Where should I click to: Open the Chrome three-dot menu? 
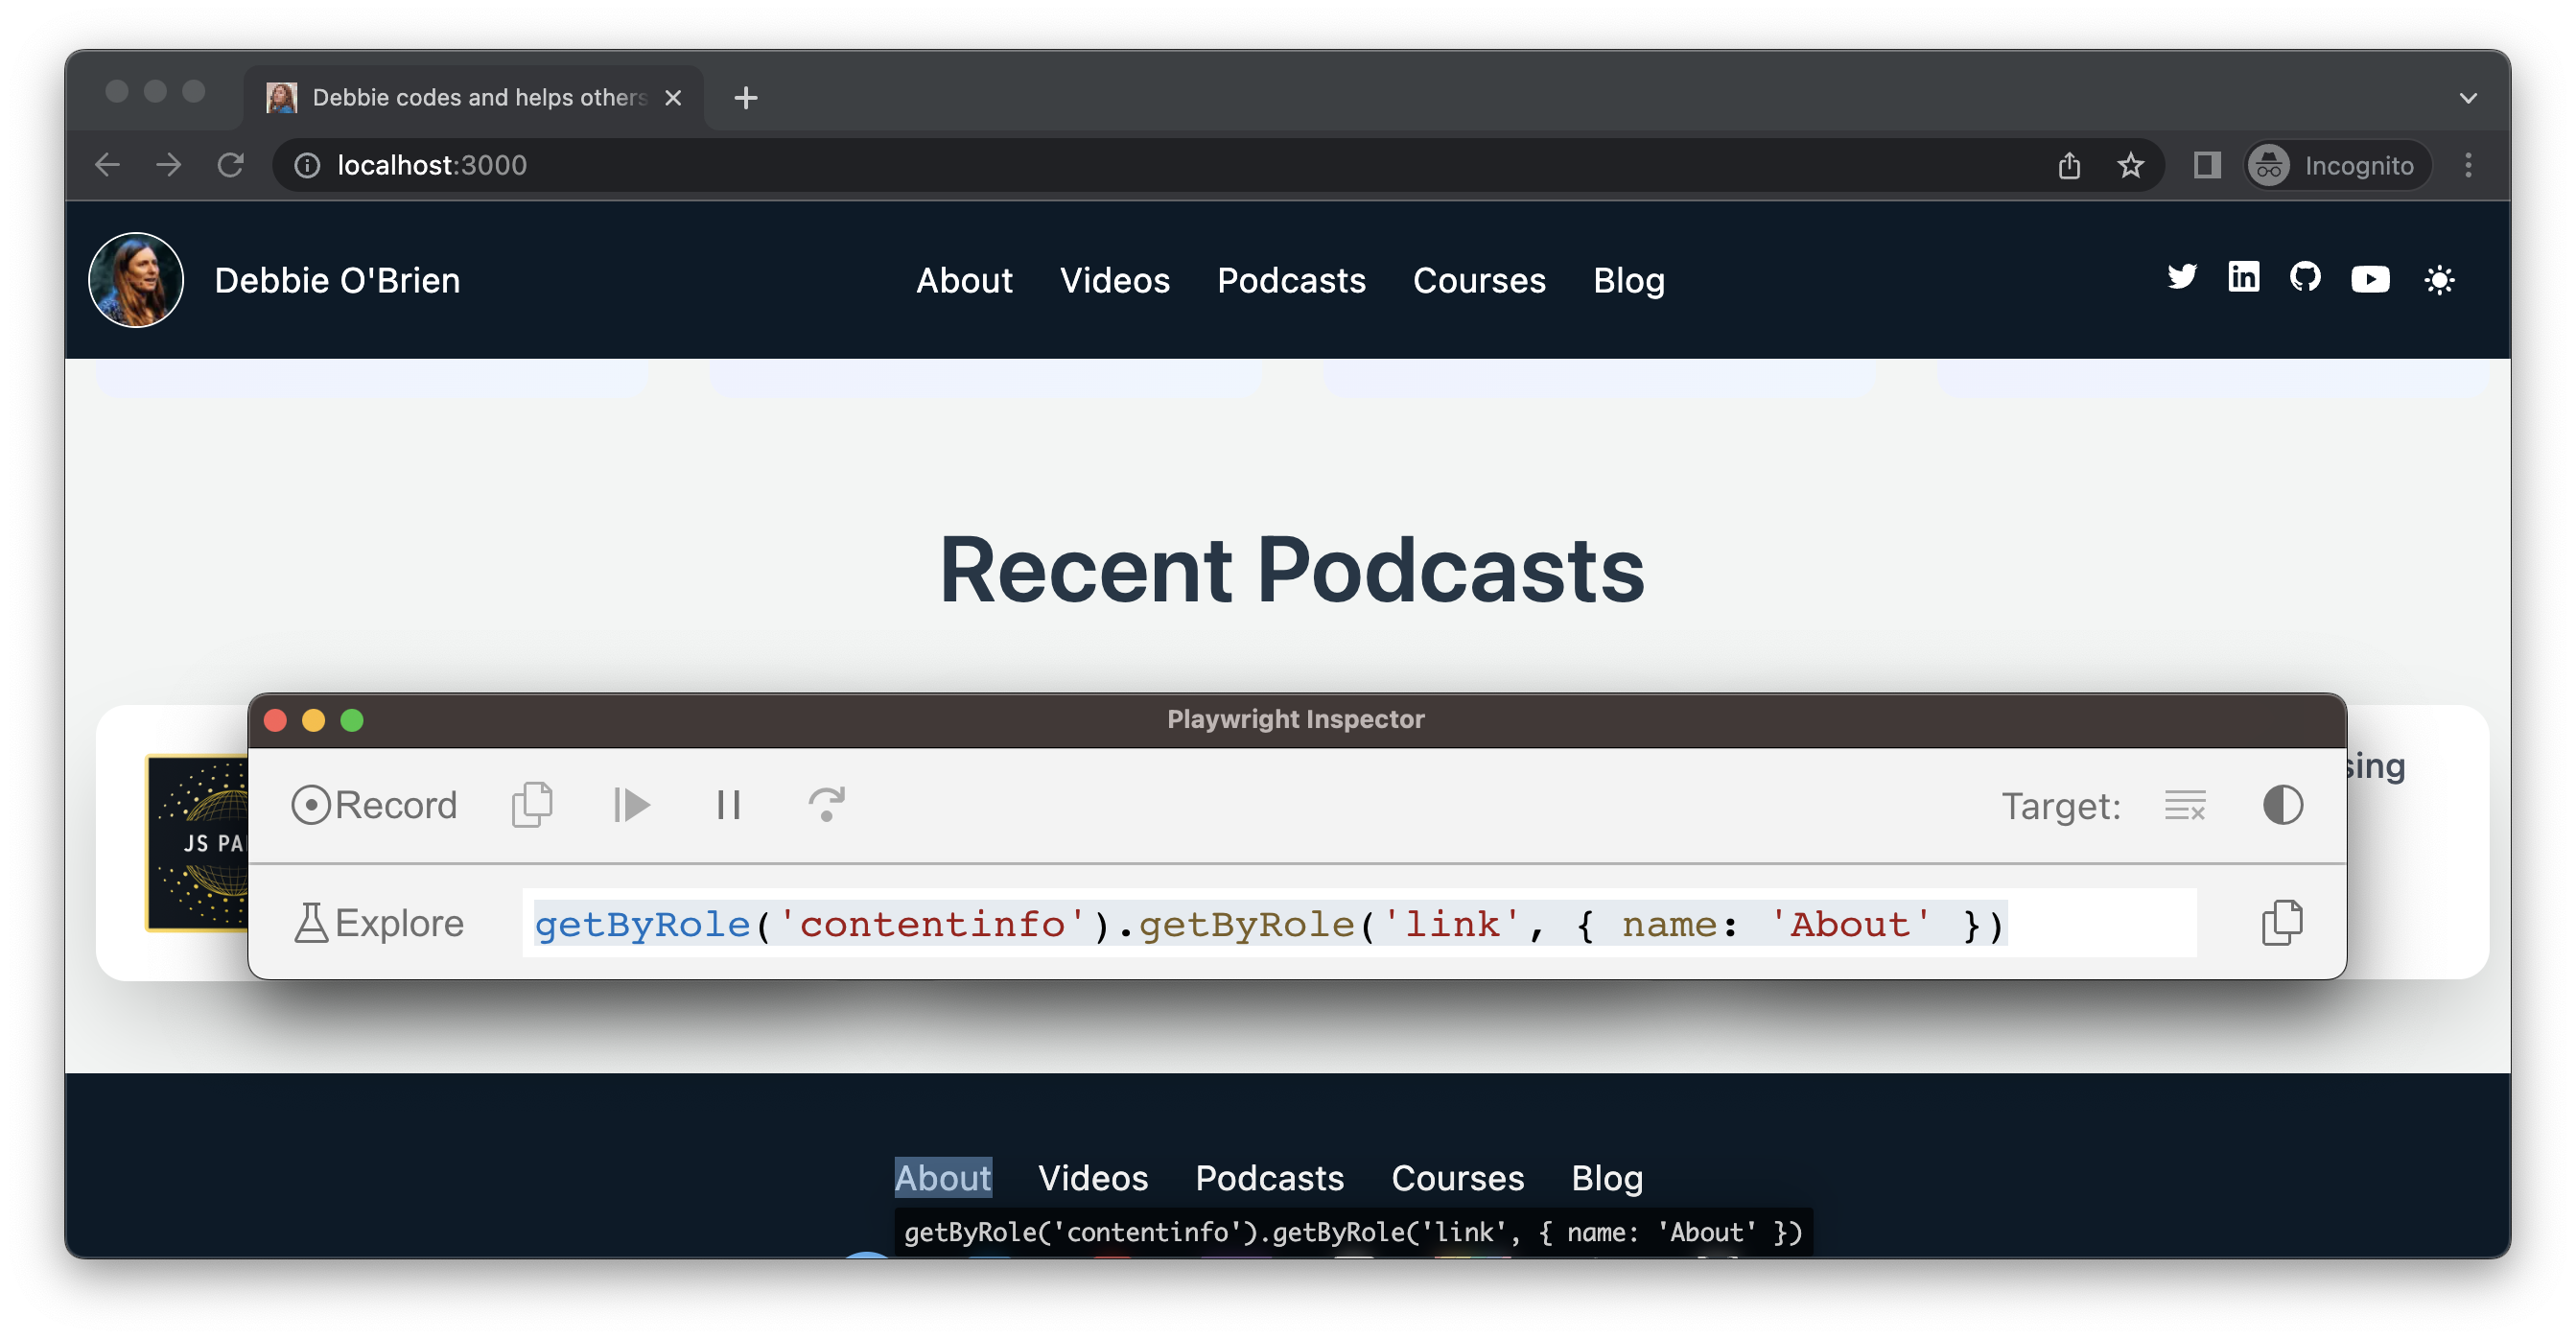(x=2468, y=165)
